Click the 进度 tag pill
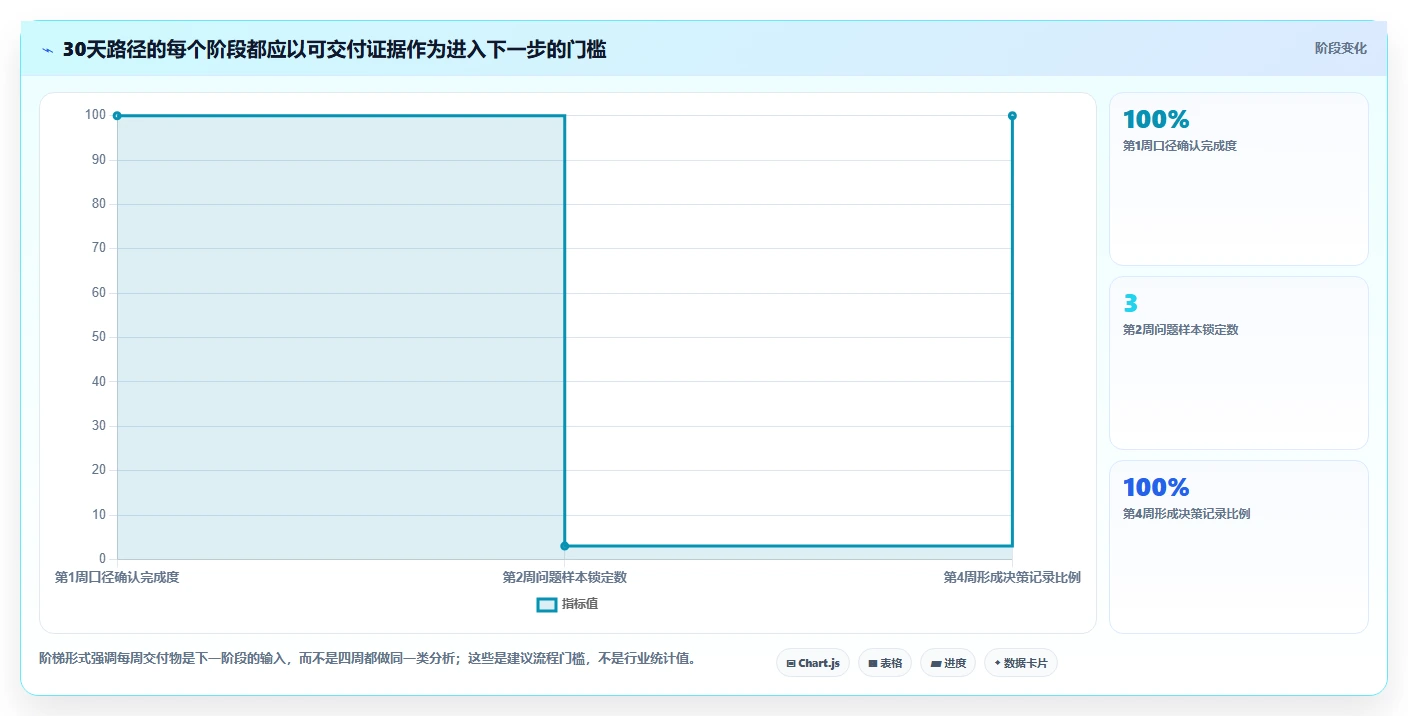The height and width of the screenshot is (716, 1408). coord(948,663)
